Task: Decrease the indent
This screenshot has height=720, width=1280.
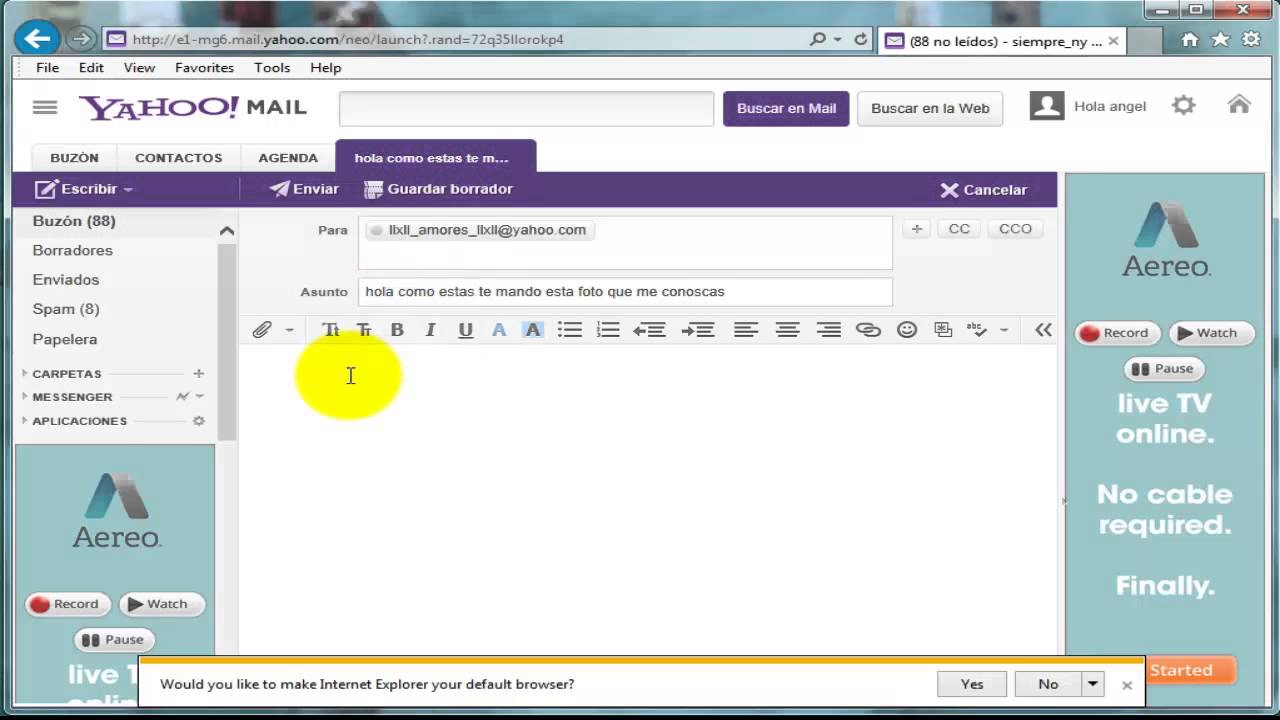Action: pyautogui.click(x=650, y=330)
